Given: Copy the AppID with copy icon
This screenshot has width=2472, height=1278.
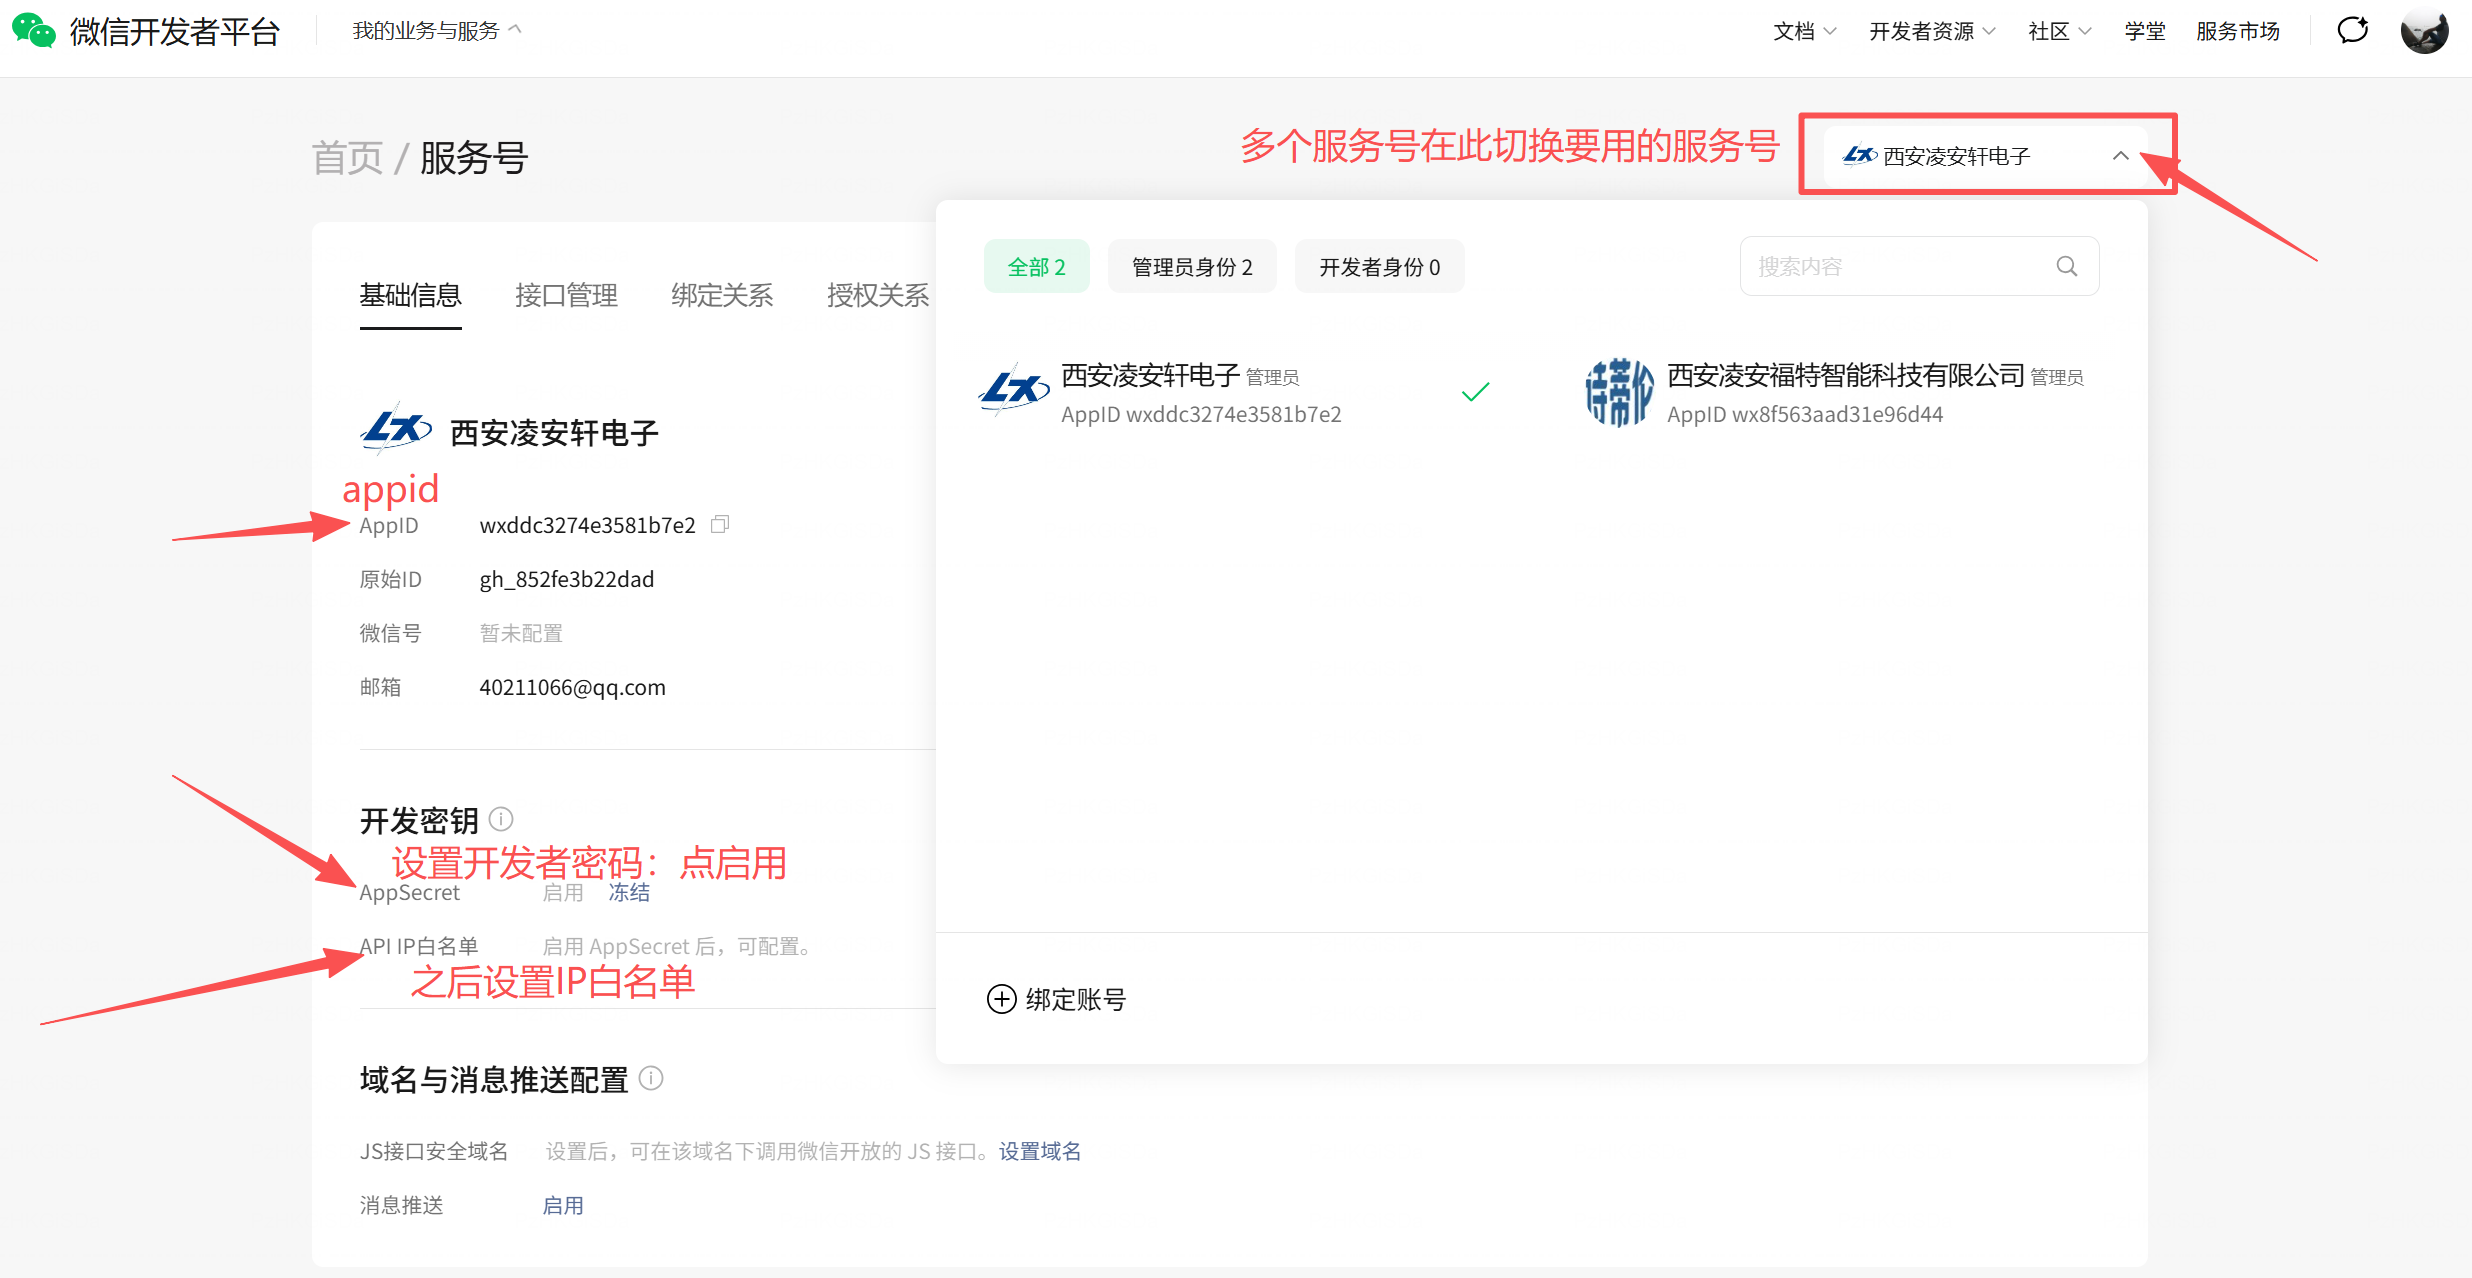Looking at the screenshot, I should click(x=720, y=524).
